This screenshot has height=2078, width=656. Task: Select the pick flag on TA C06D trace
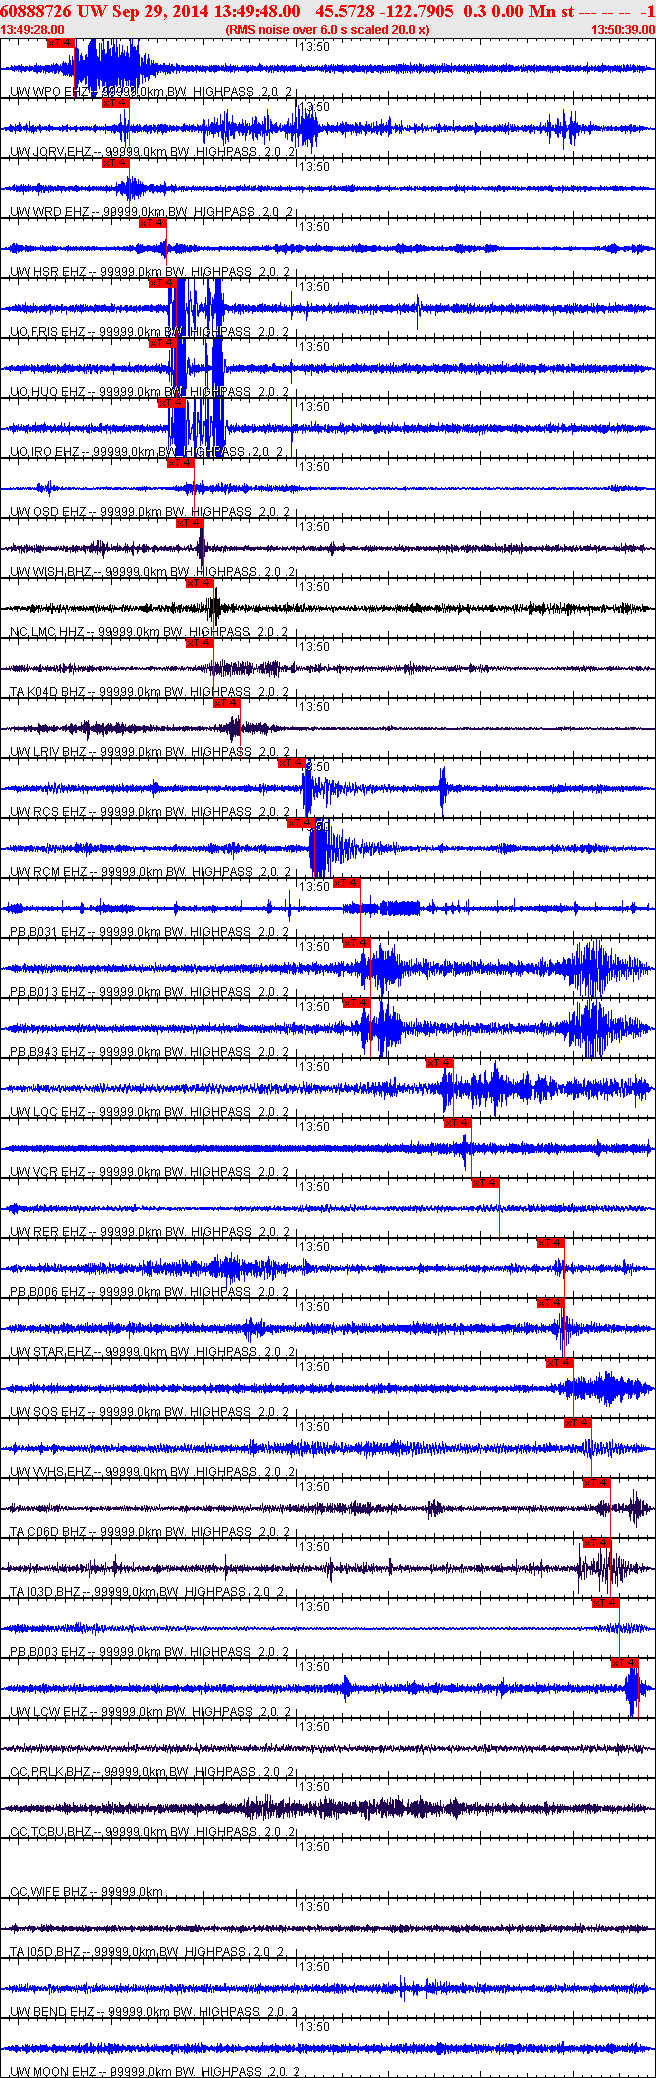point(596,1483)
